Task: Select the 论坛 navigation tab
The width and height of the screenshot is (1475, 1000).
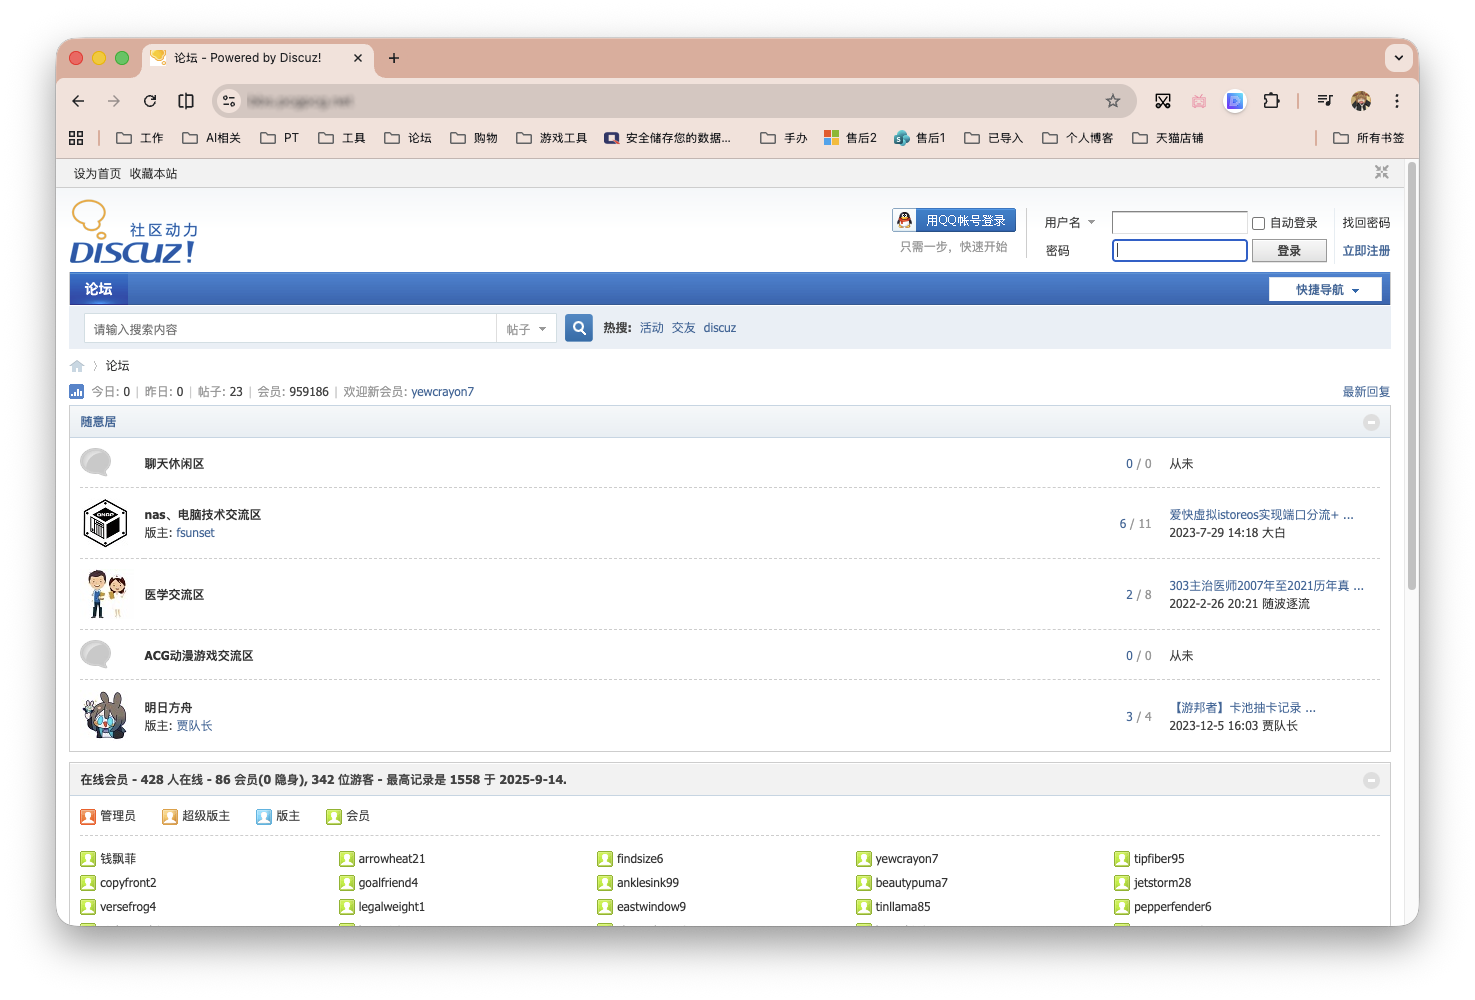Action: coord(98,289)
